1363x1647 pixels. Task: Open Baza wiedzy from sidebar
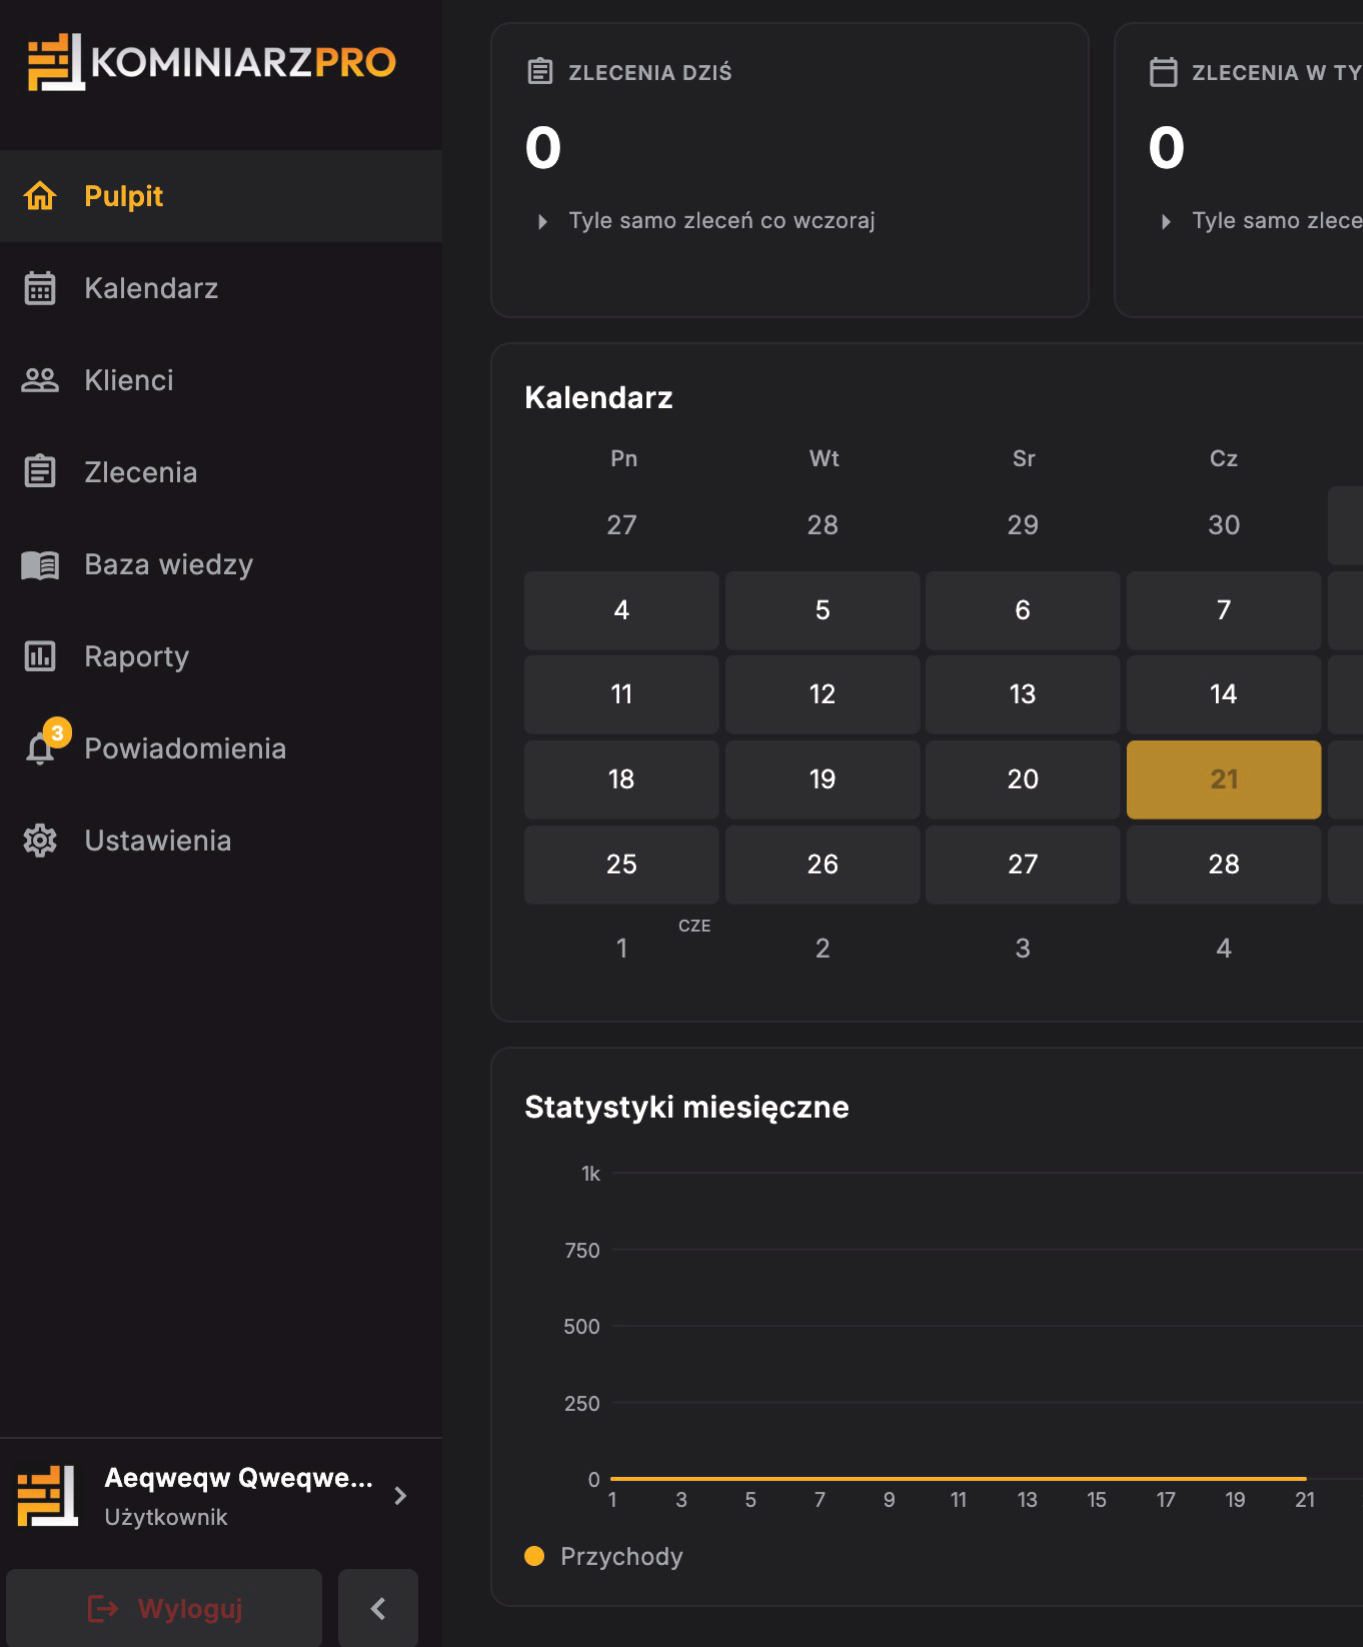click(x=221, y=564)
